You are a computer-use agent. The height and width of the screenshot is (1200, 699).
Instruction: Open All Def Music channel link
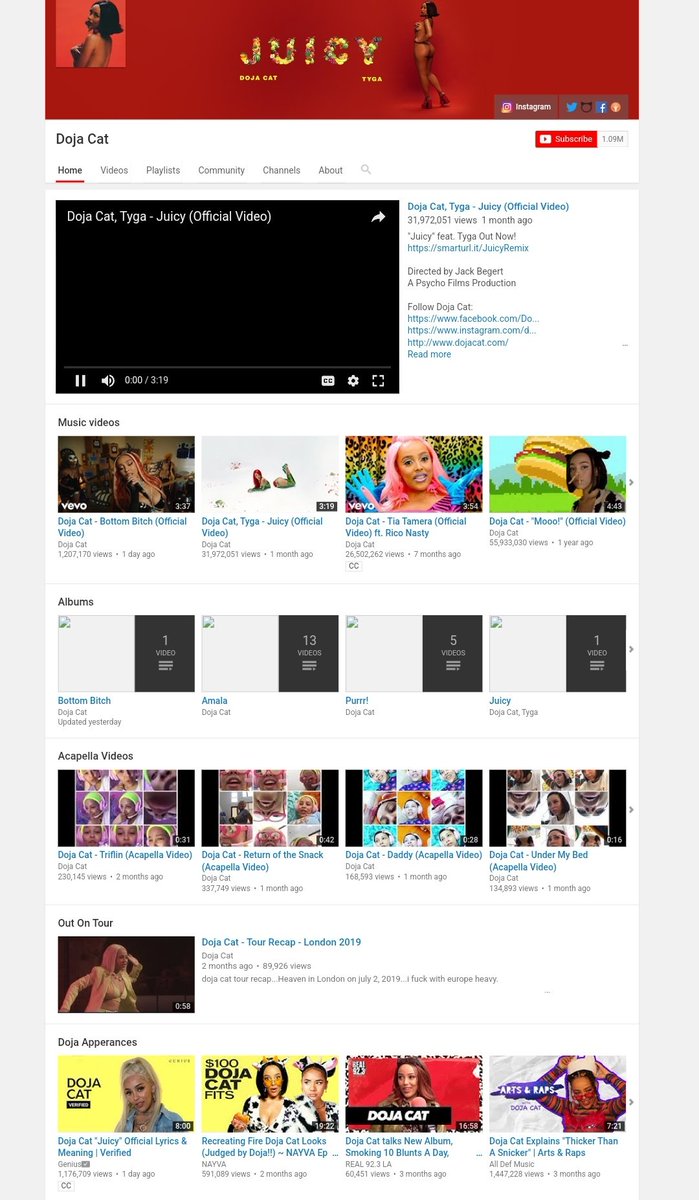pos(512,1164)
